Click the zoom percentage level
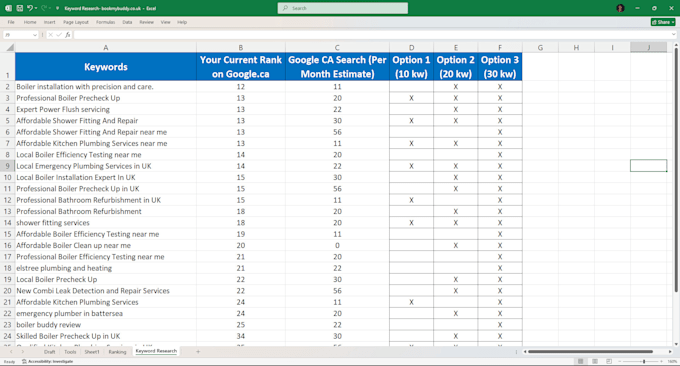Screen dimensions: 680x366 coord(672,361)
